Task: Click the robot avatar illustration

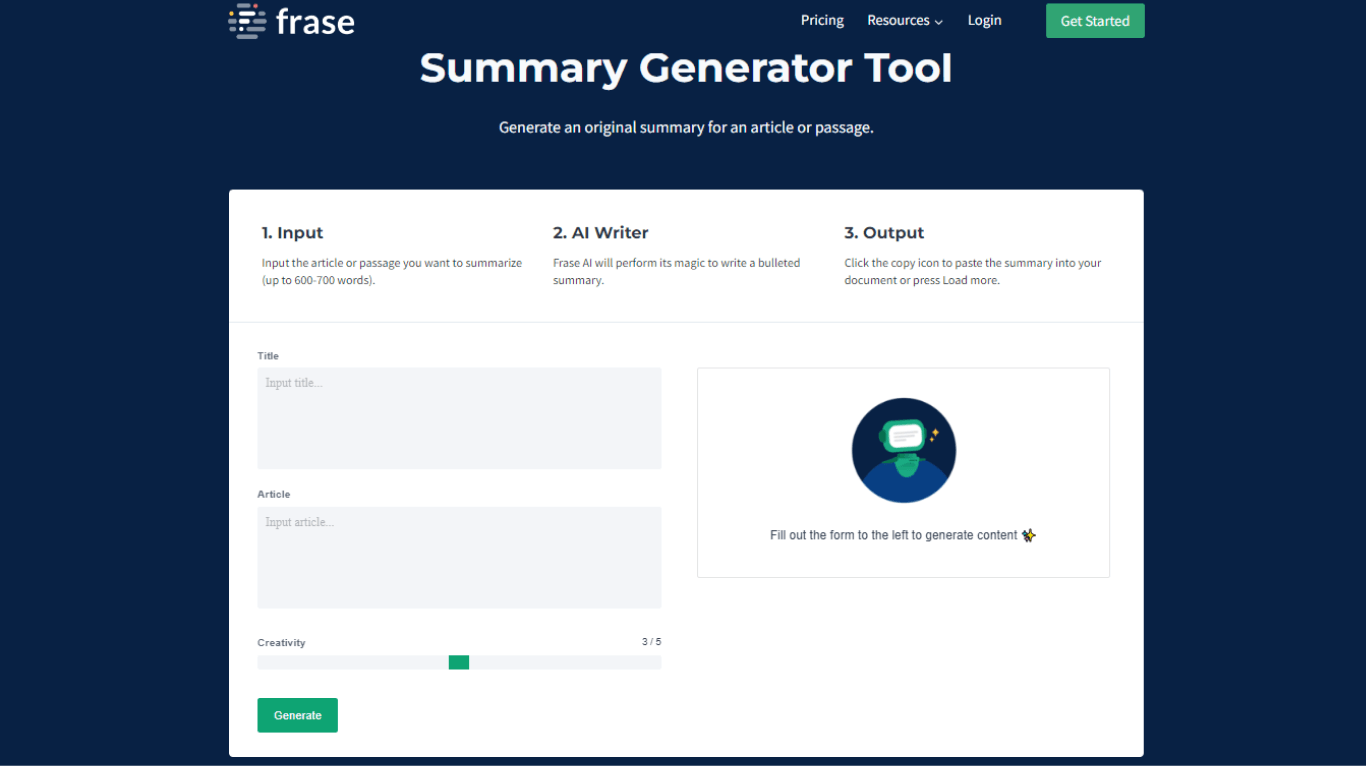Action: pos(904,450)
